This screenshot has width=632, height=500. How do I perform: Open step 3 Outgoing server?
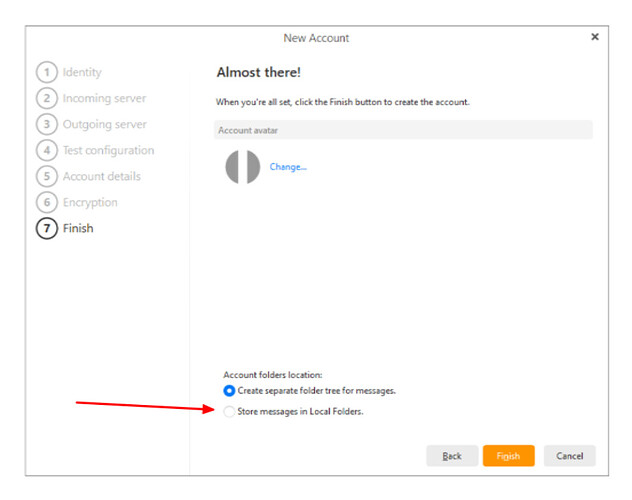click(x=91, y=124)
